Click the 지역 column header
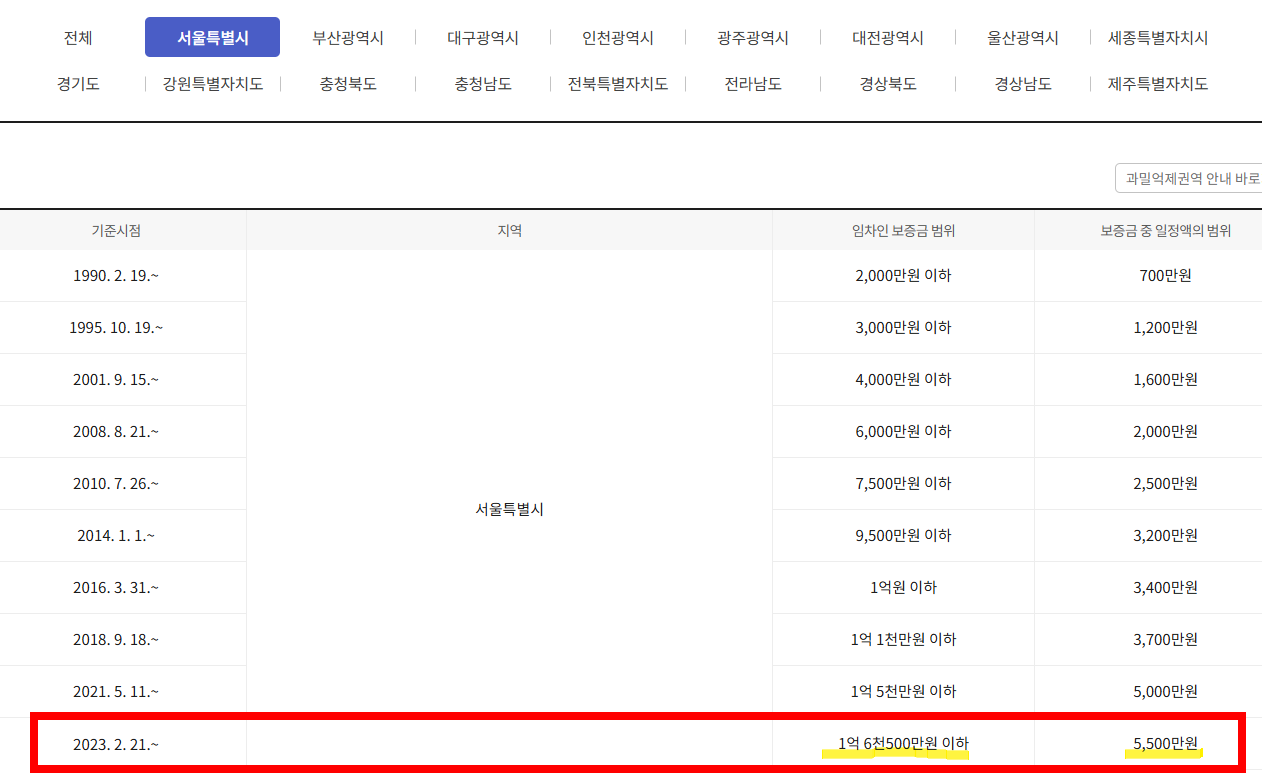The height and width of the screenshot is (781, 1262). (509, 230)
